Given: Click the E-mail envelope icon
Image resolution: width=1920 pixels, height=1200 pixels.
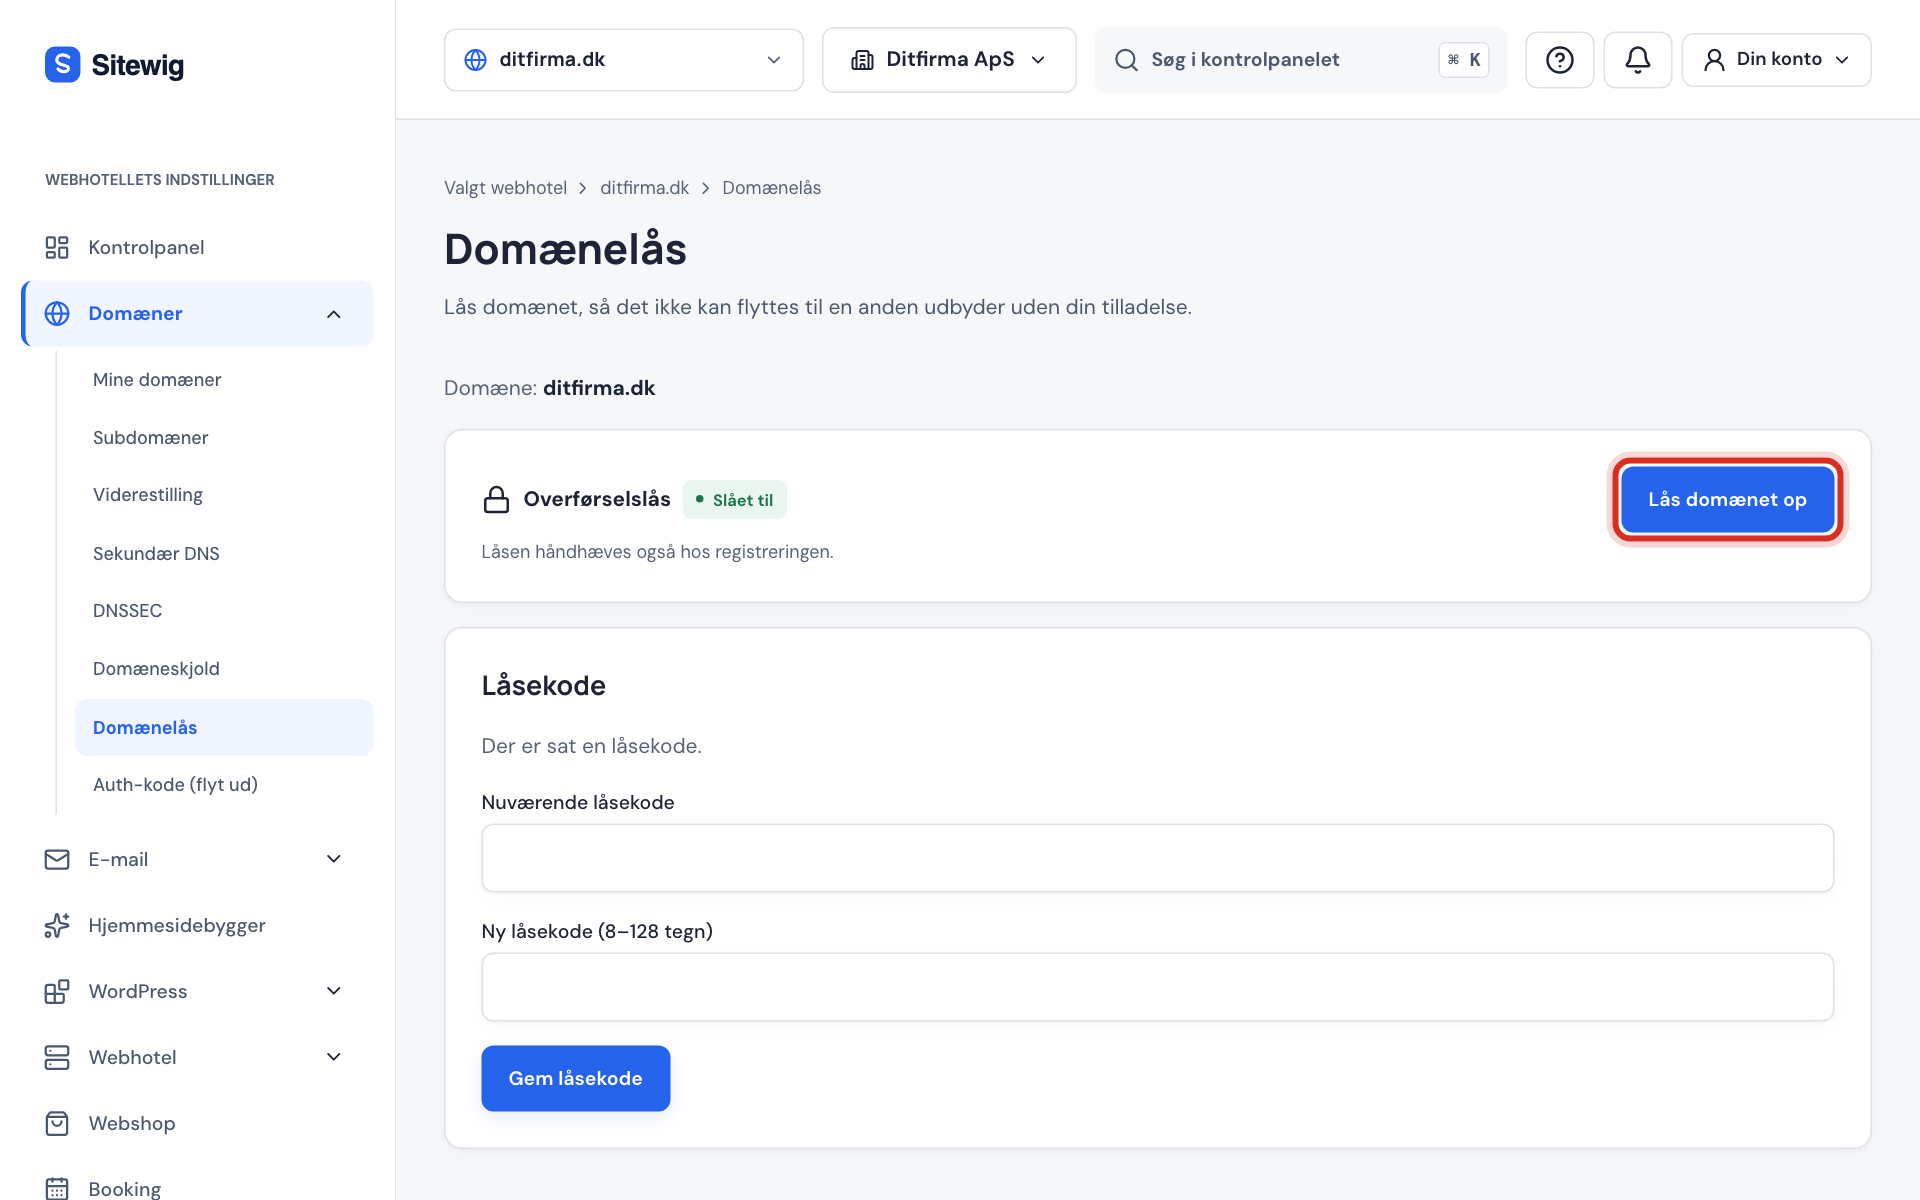Looking at the screenshot, I should pos(57,859).
